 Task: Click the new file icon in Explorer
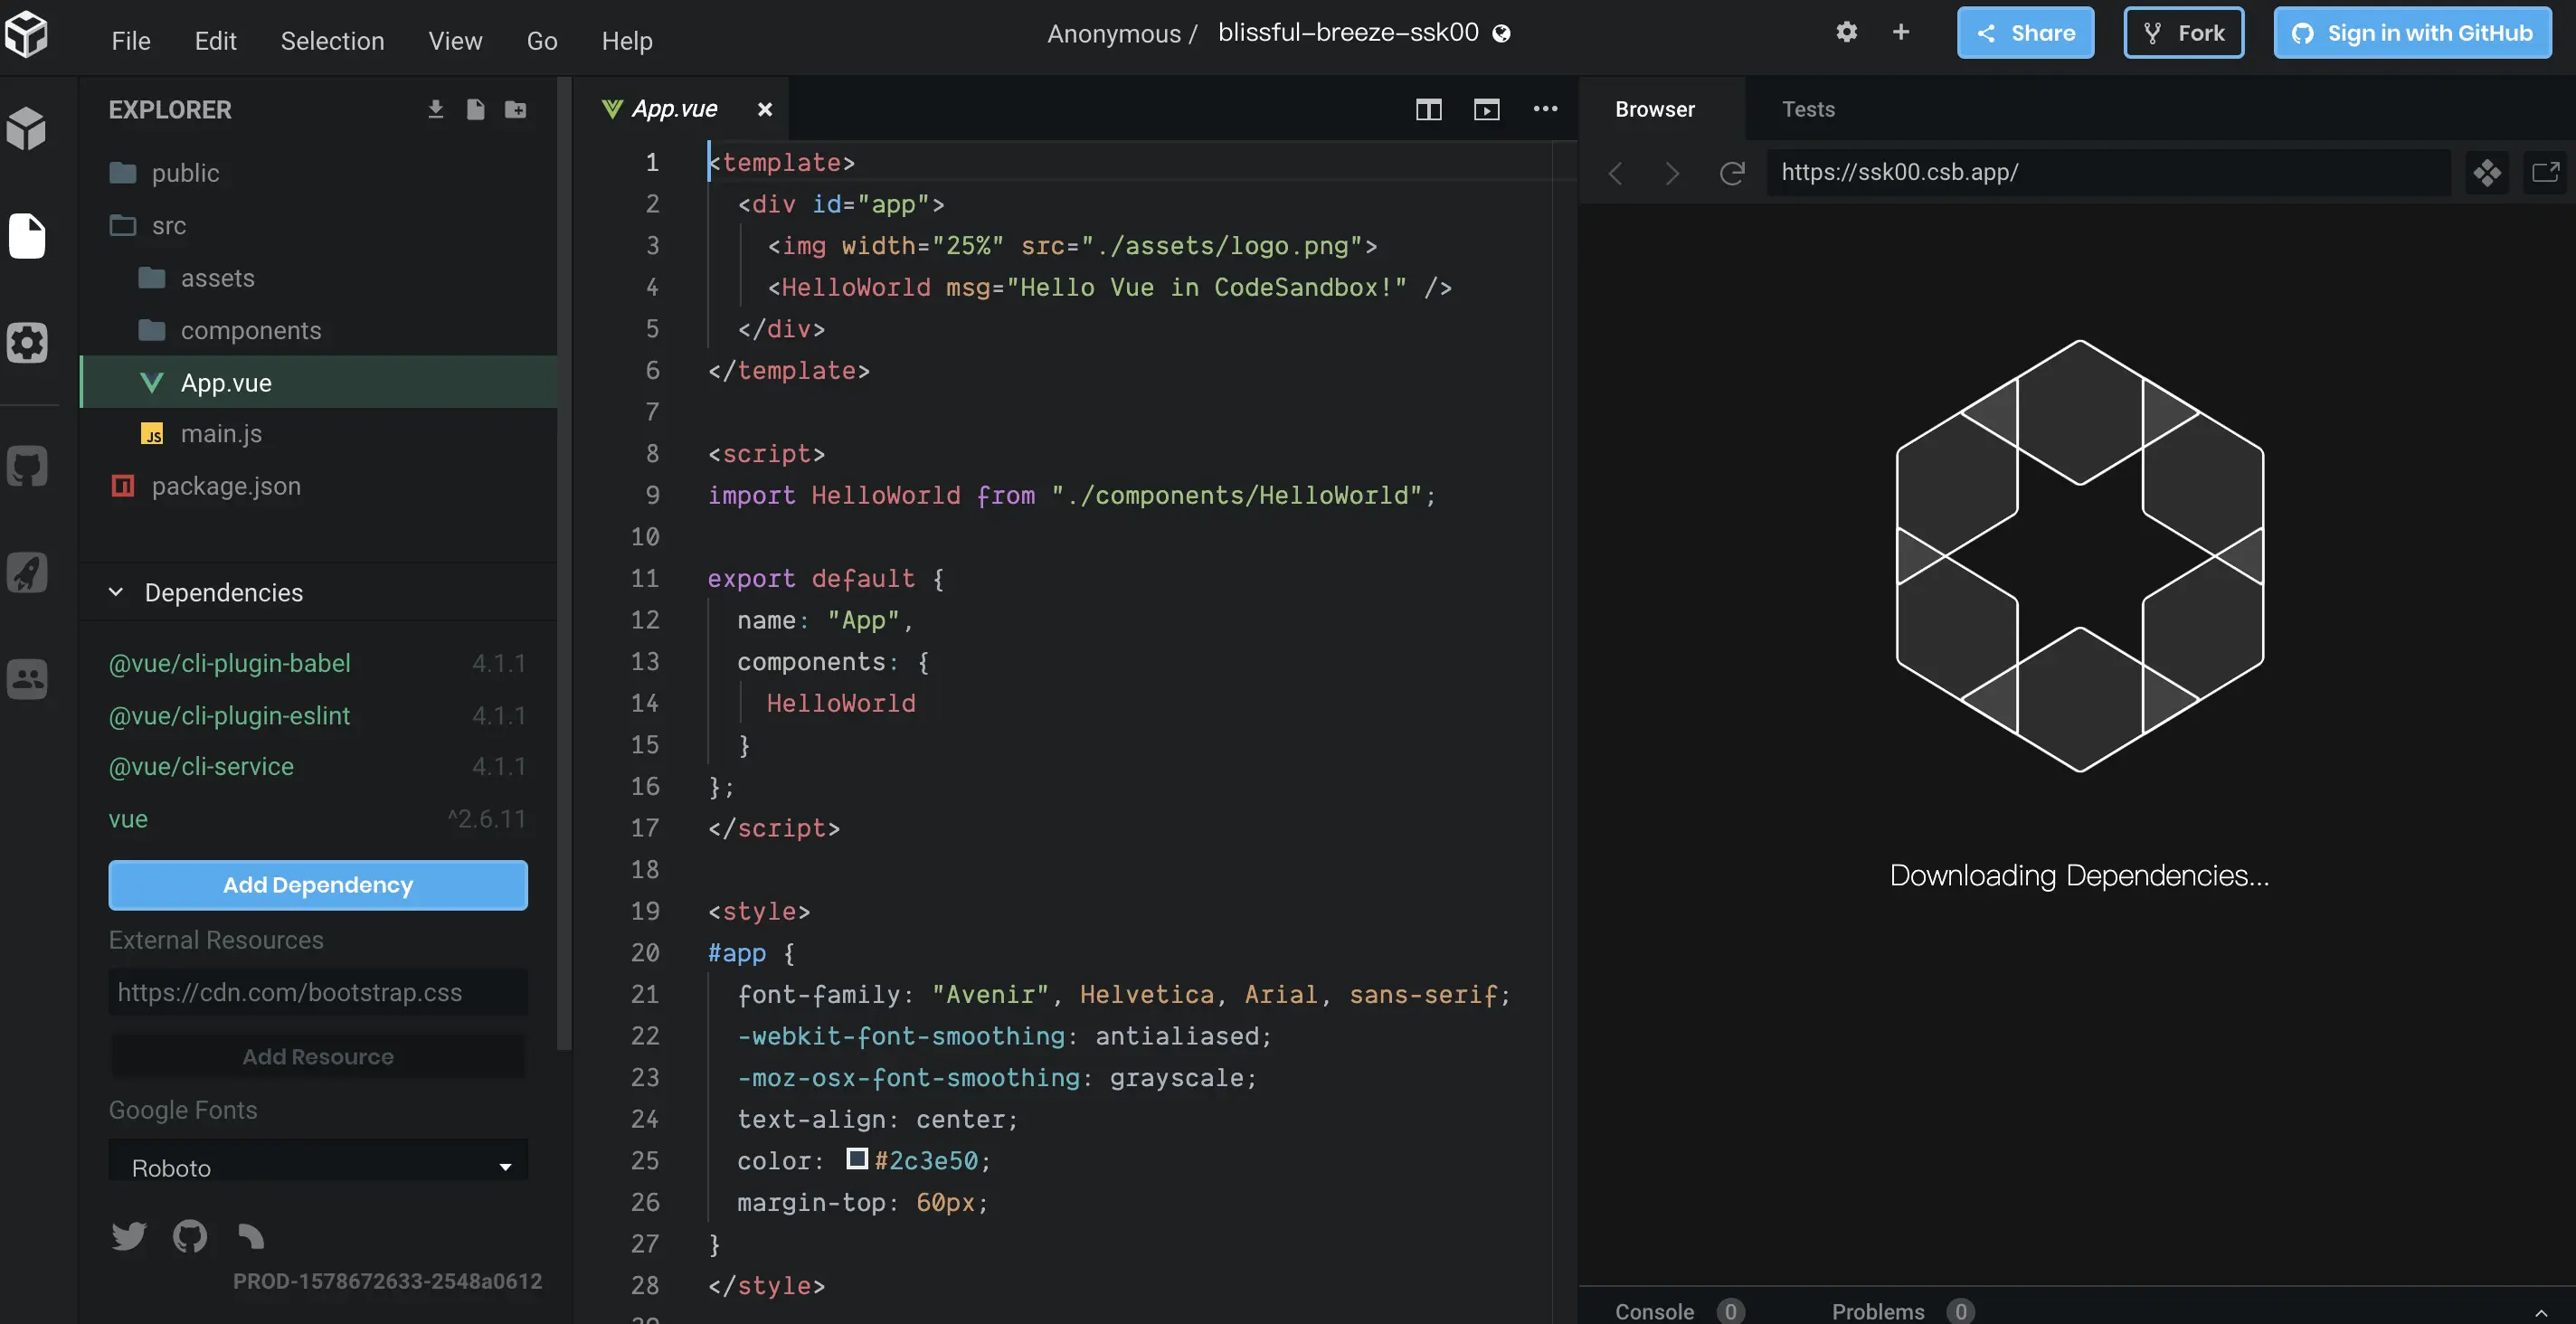tap(475, 109)
